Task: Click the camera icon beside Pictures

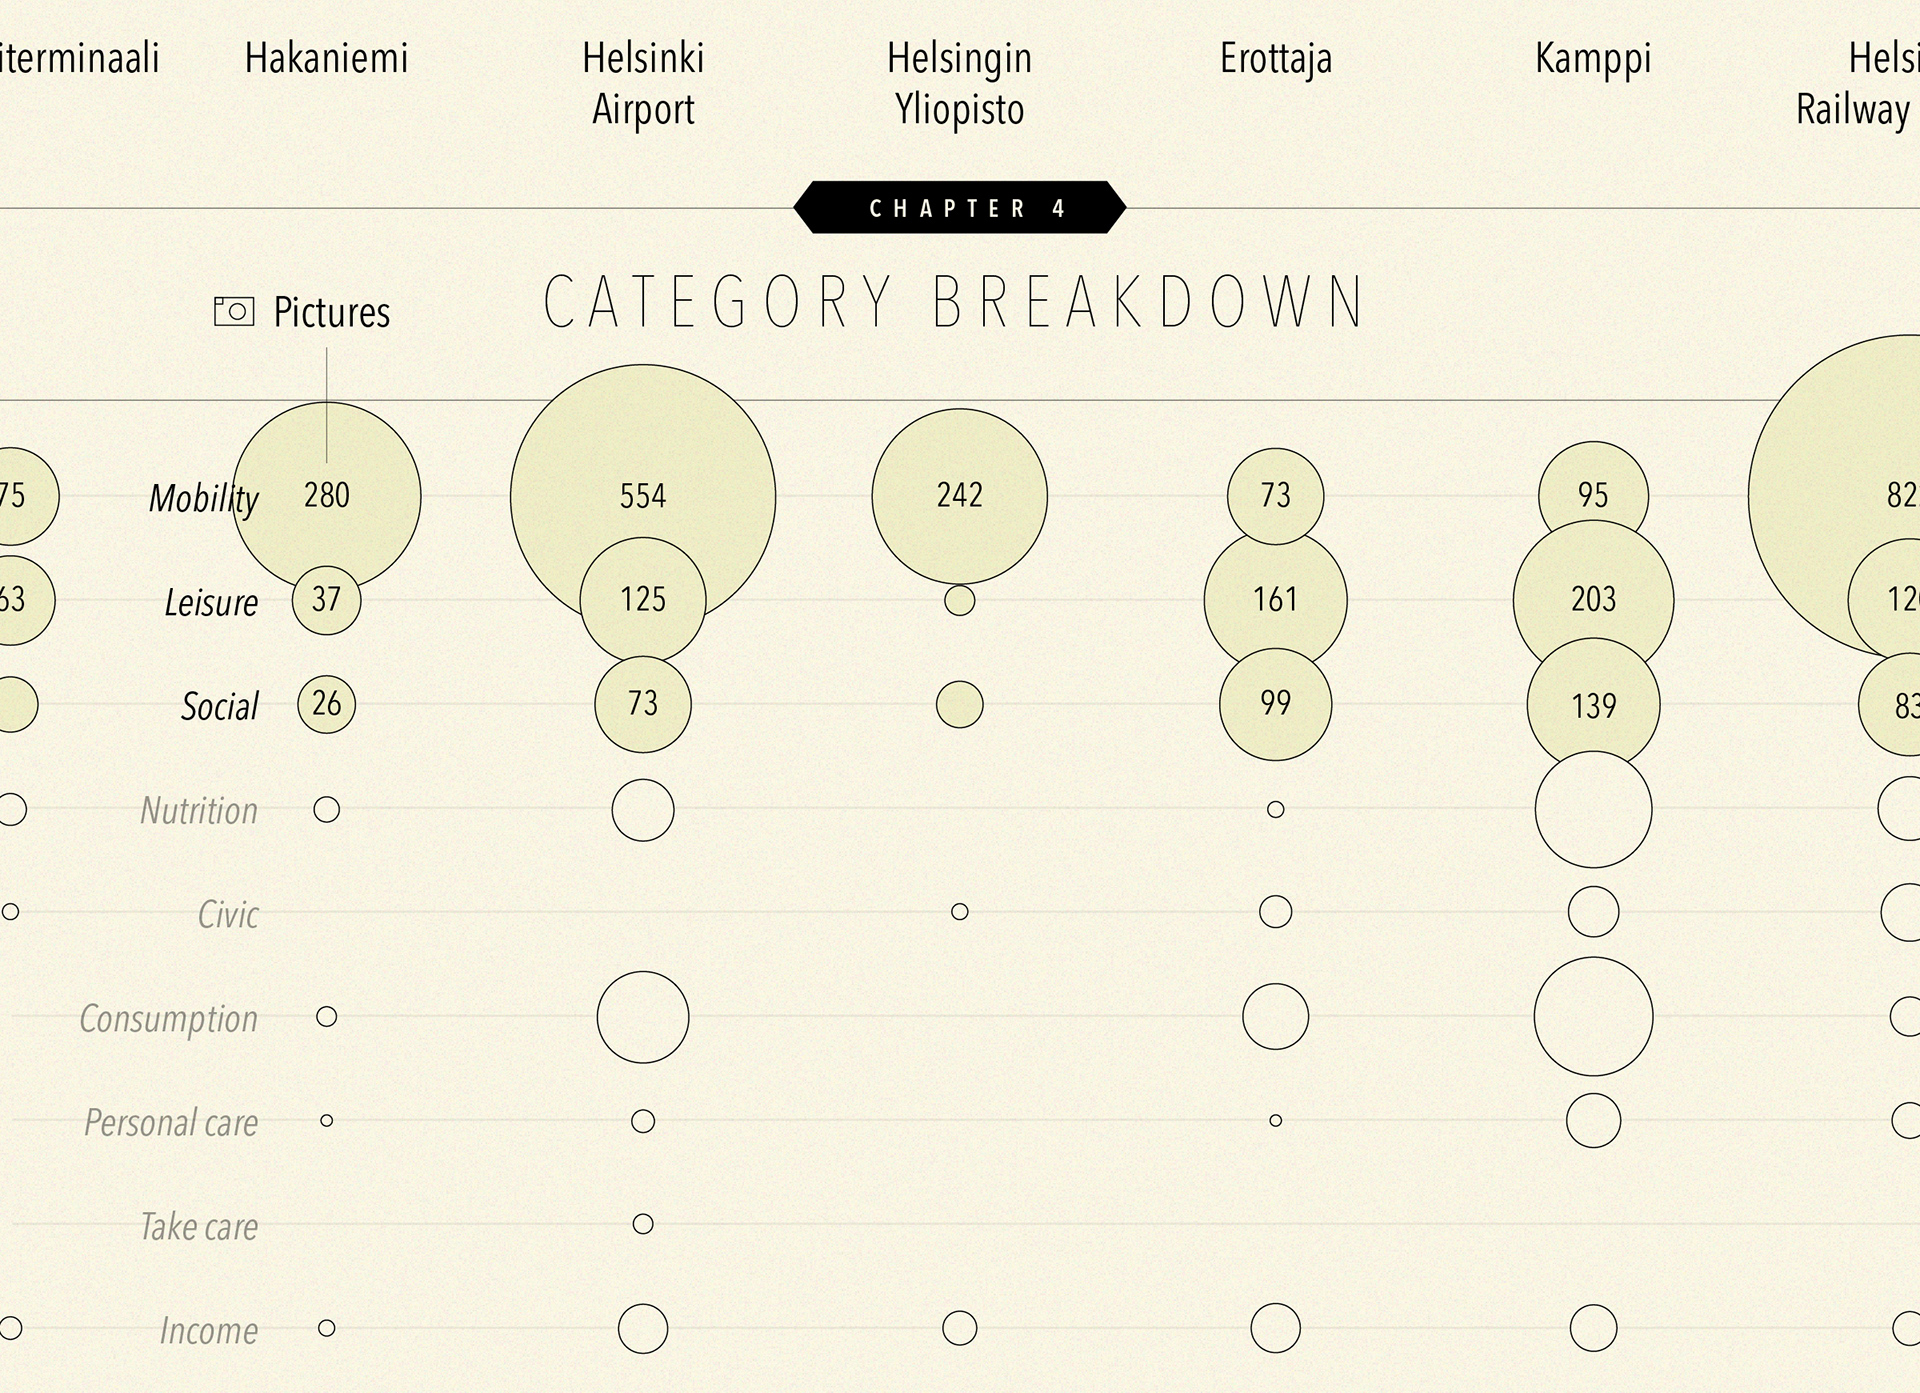Action: point(234,311)
